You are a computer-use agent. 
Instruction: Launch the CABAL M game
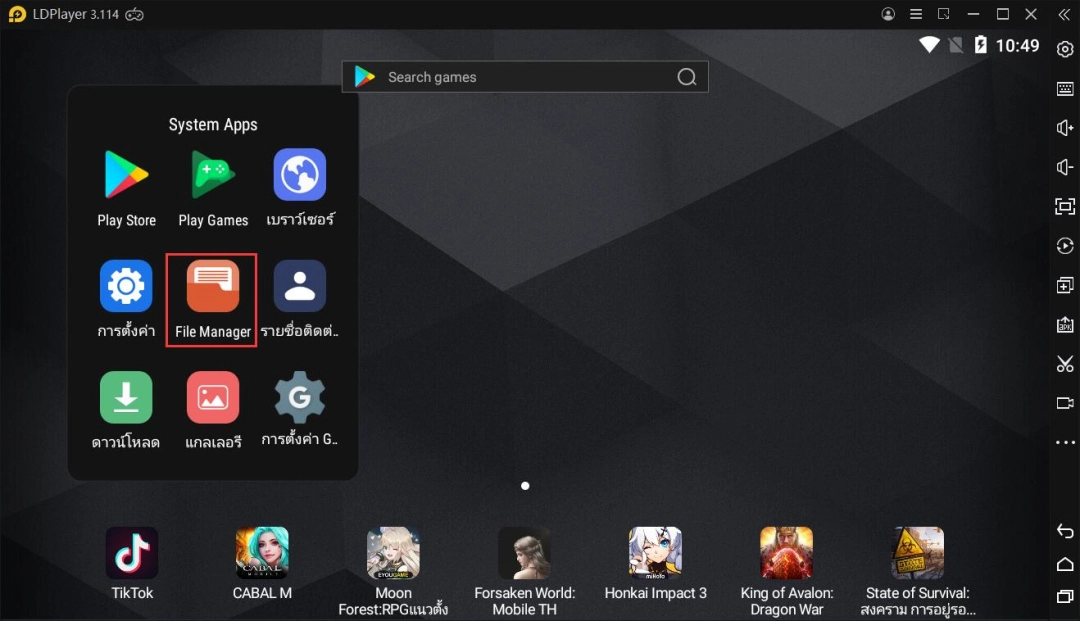(262, 553)
